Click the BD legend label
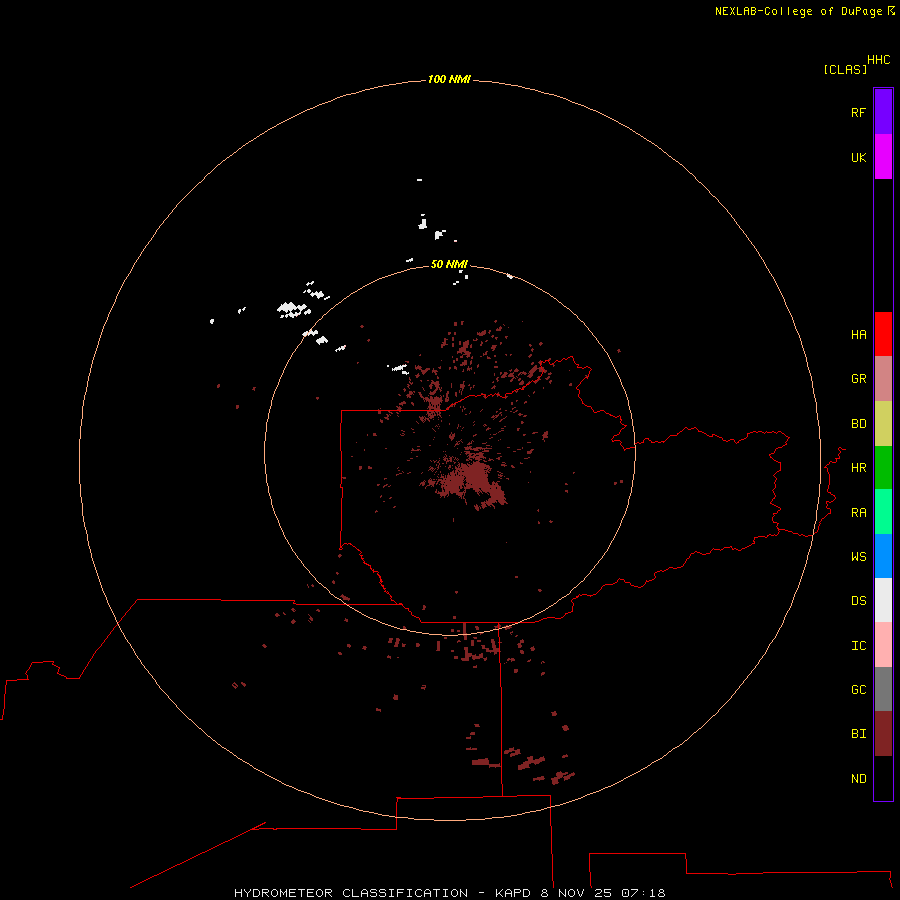Screen dimensions: 900x900 pyautogui.click(x=858, y=424)
